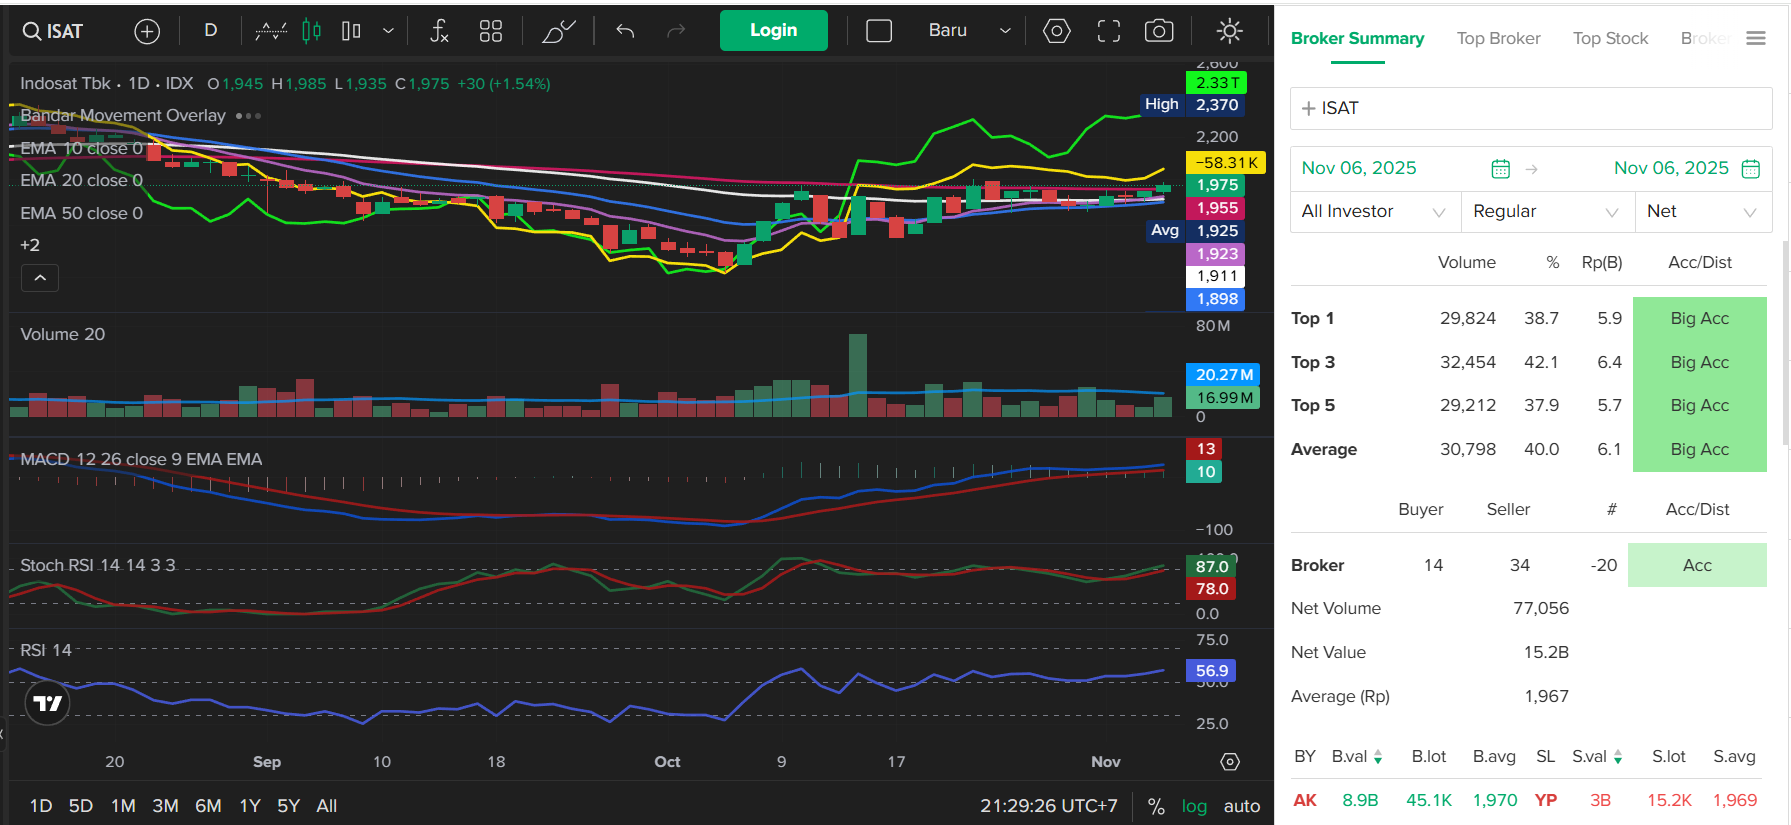Viewport: 1791px width, 825px height.
Task: Open chart settings hexagon icon in toolbar
Action: 1056,31
